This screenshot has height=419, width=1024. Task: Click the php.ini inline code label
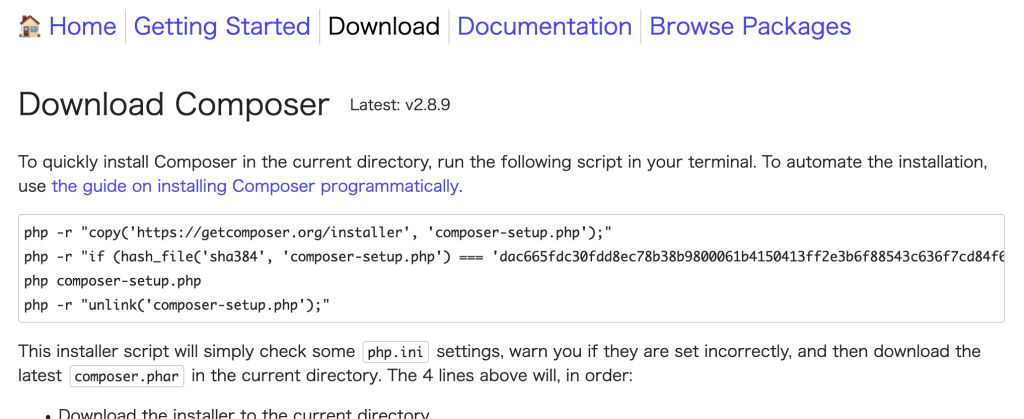395,352
